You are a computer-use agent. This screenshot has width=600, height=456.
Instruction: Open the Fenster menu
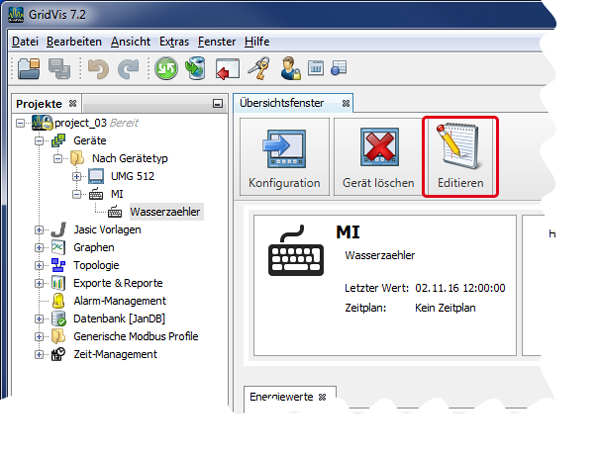click(x=217, y=41)
